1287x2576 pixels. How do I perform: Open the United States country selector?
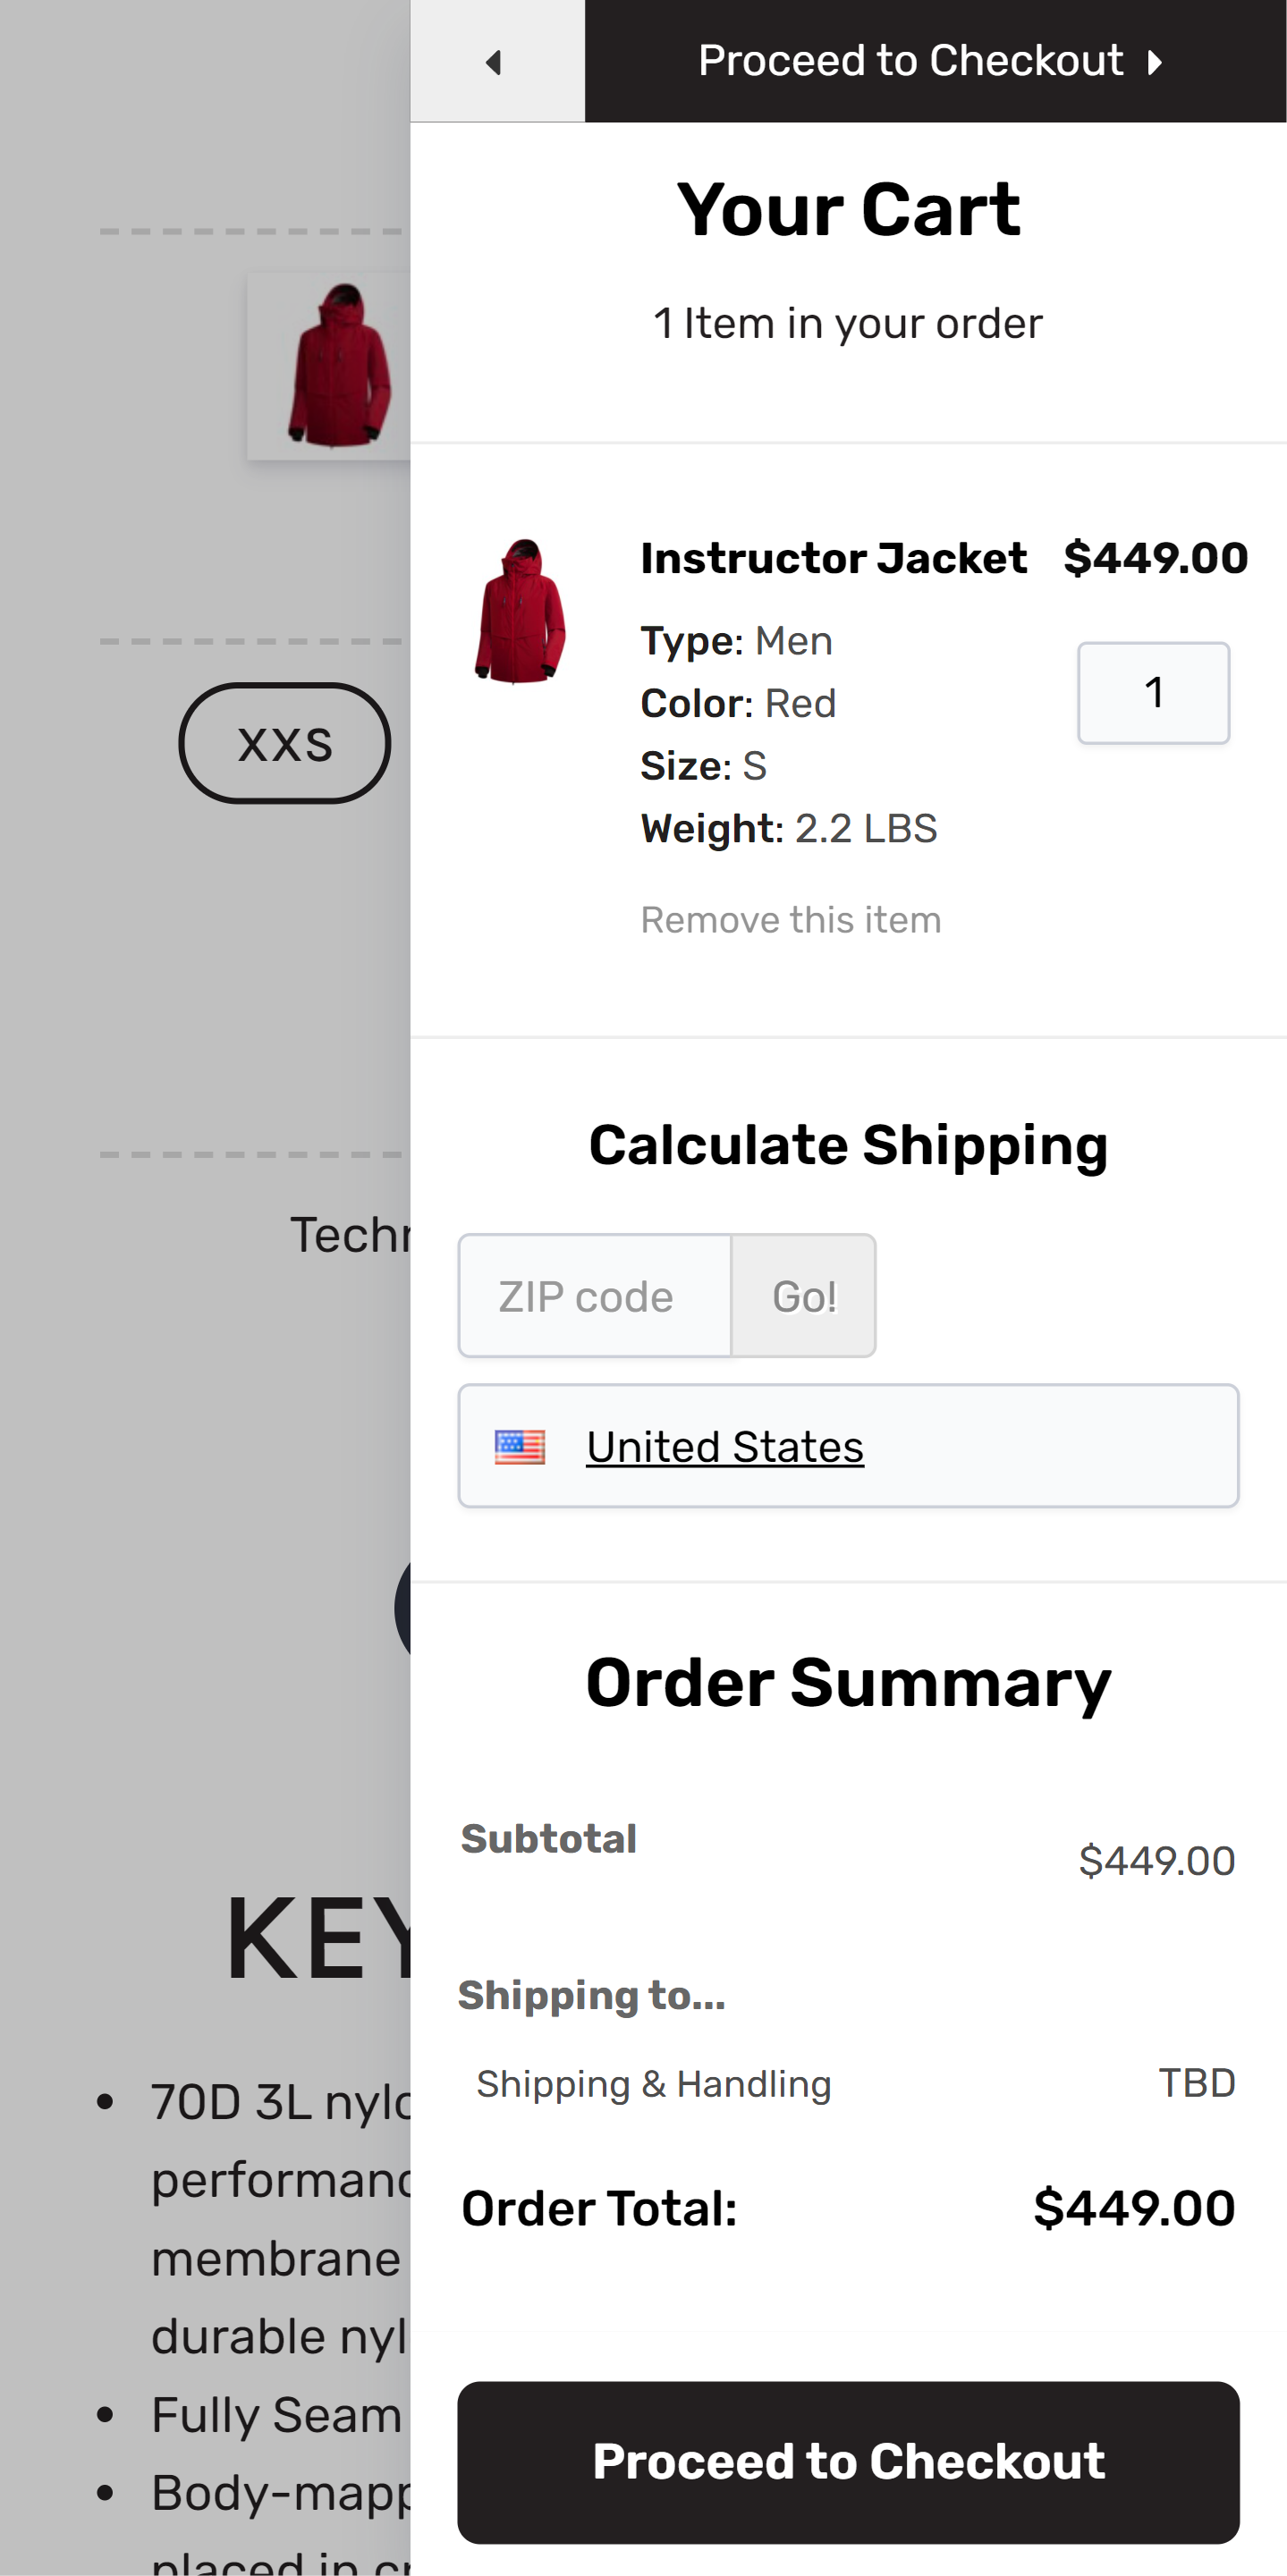(848, 1446)
